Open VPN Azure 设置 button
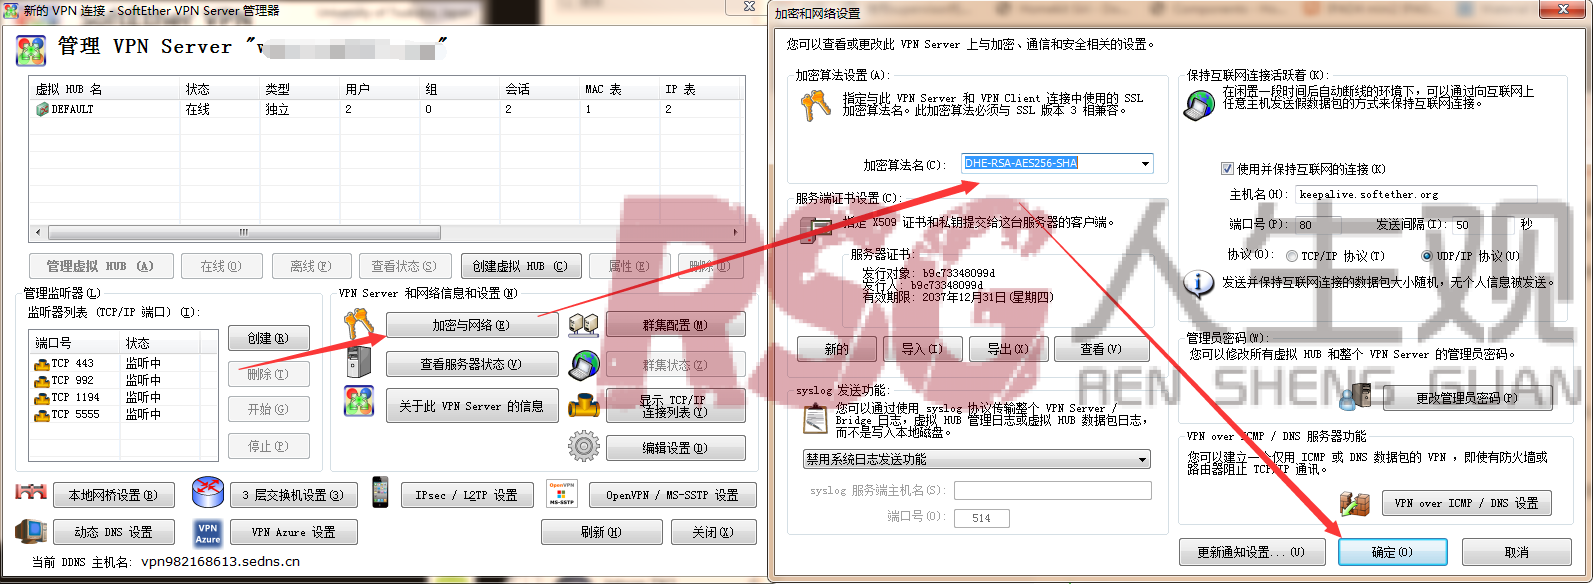The width and height of the screenshot is (1593, 584). [293, 532]
